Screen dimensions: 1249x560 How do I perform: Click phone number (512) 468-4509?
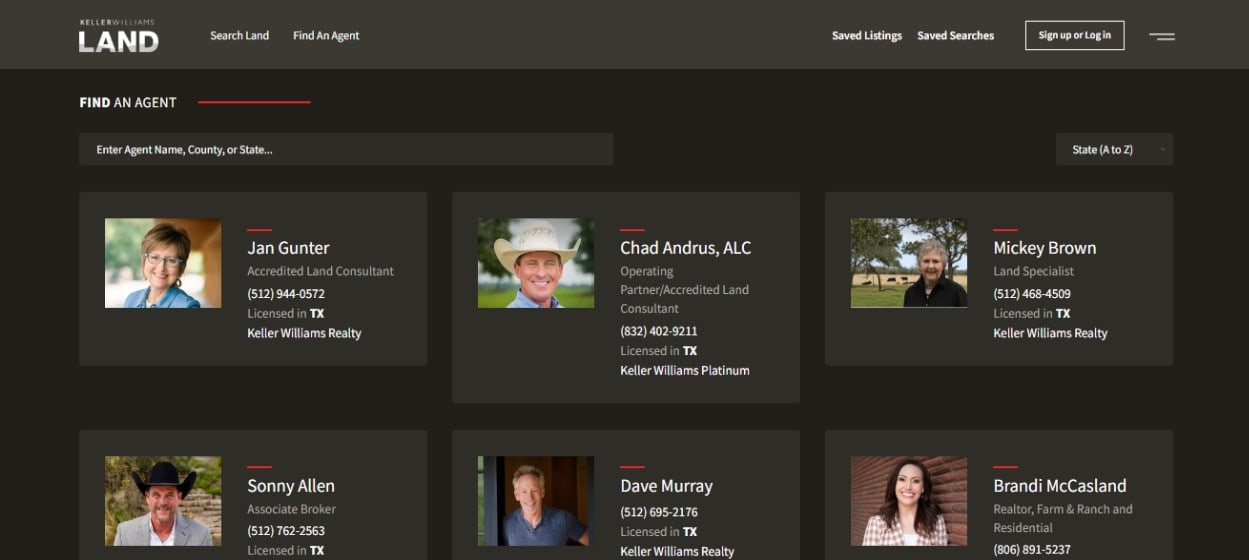click(1032, 294)
